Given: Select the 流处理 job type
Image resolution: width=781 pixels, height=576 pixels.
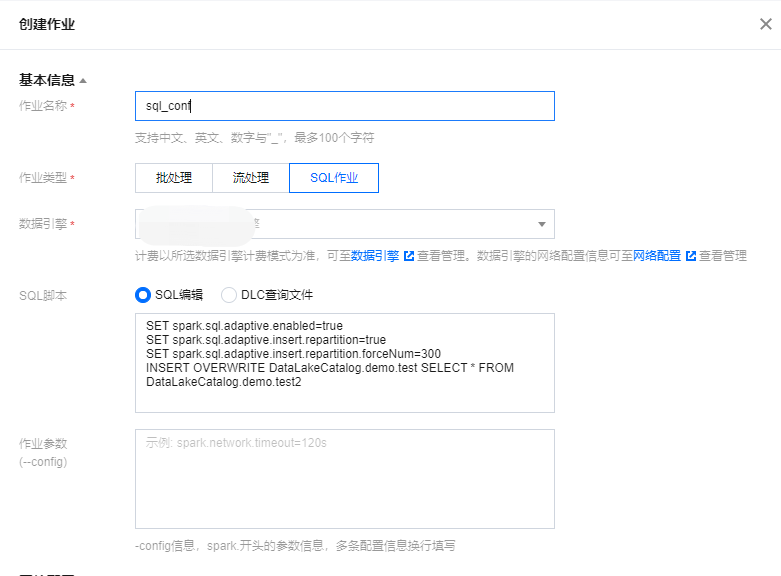Looking at the screenshot, I should (251, 178).
